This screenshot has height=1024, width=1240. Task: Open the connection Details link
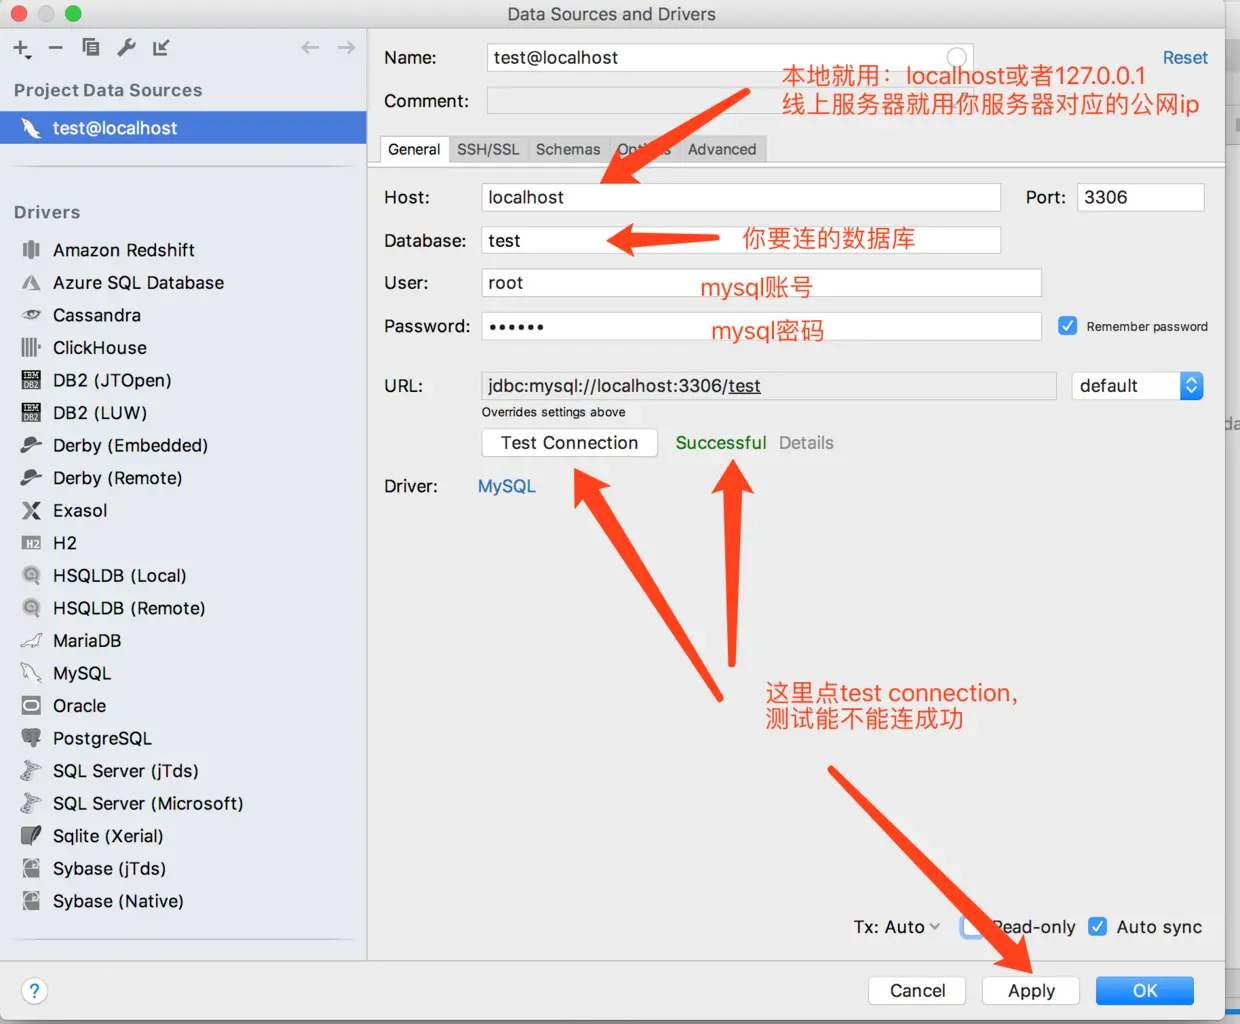pyautogui.click(x=806, y=443)
